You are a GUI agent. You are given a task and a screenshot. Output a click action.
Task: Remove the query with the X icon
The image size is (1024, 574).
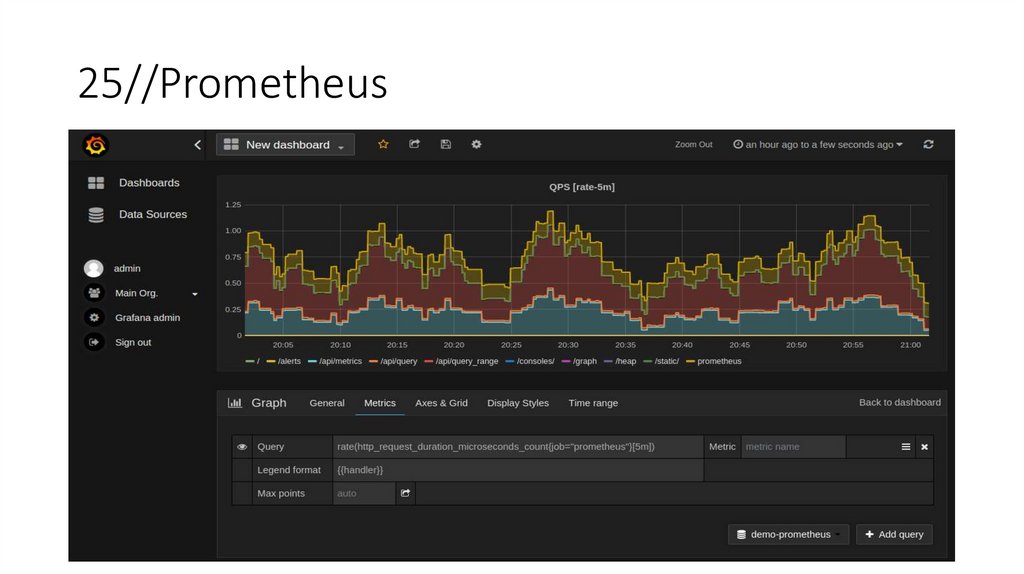click(925, 447)
